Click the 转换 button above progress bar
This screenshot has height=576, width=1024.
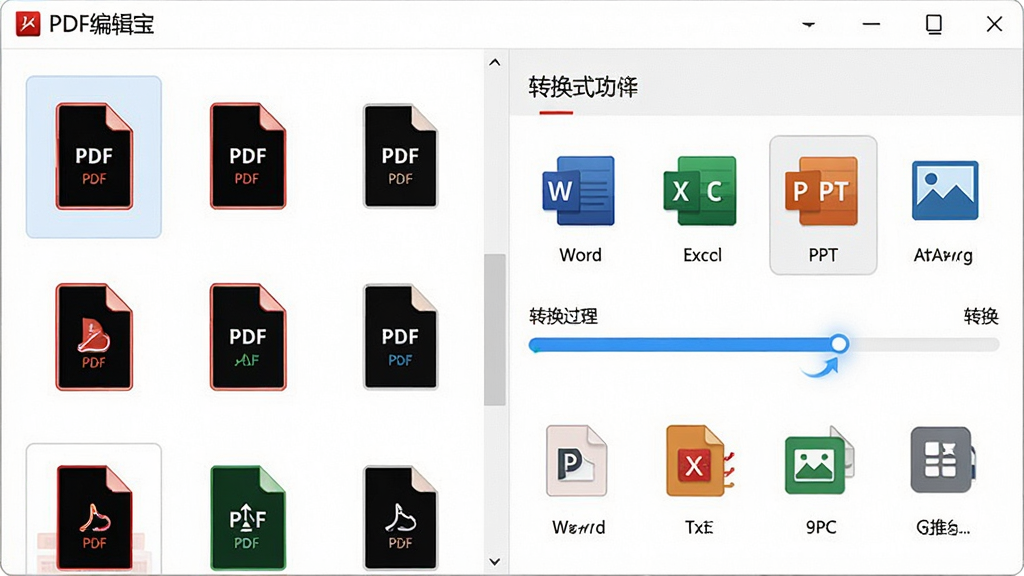tap(981, 317)
